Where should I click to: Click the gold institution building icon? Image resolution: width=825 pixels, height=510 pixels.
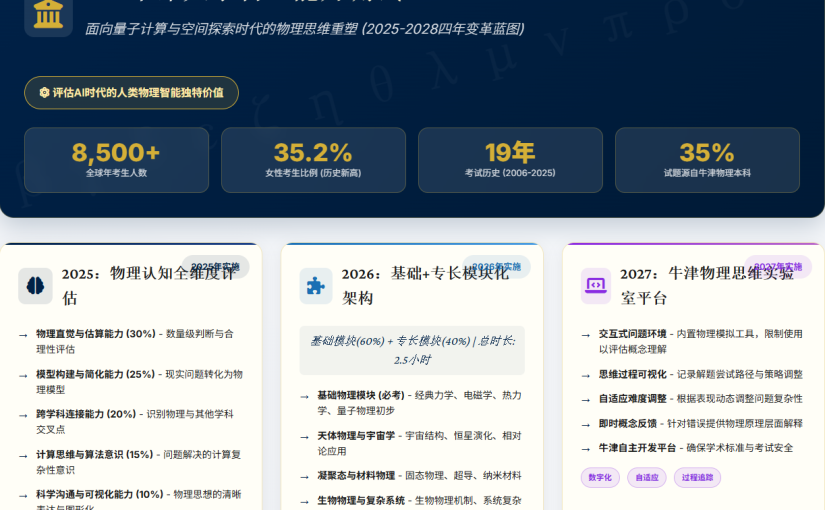click(x=48, y=14)
